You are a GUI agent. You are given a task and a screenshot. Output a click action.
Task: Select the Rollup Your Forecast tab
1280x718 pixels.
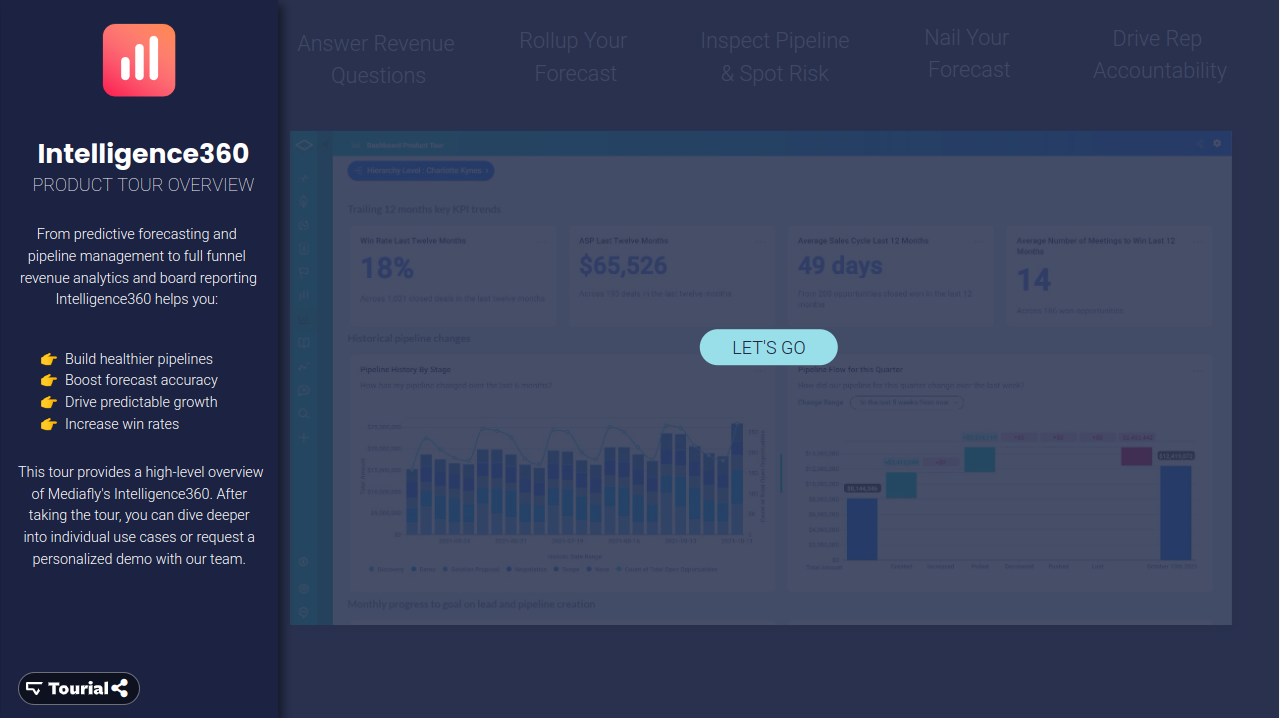[573, 56]
